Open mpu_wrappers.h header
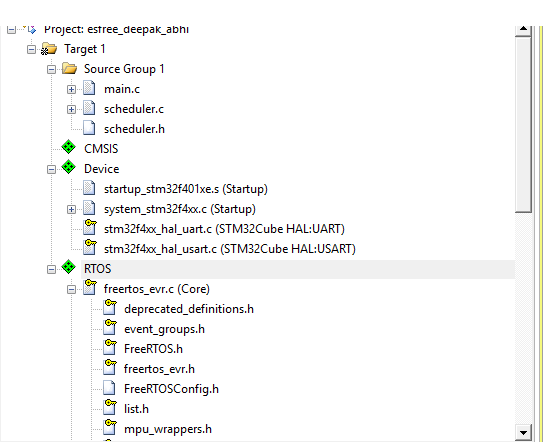This screenshot has width=543, height=442. pos(168,429)
